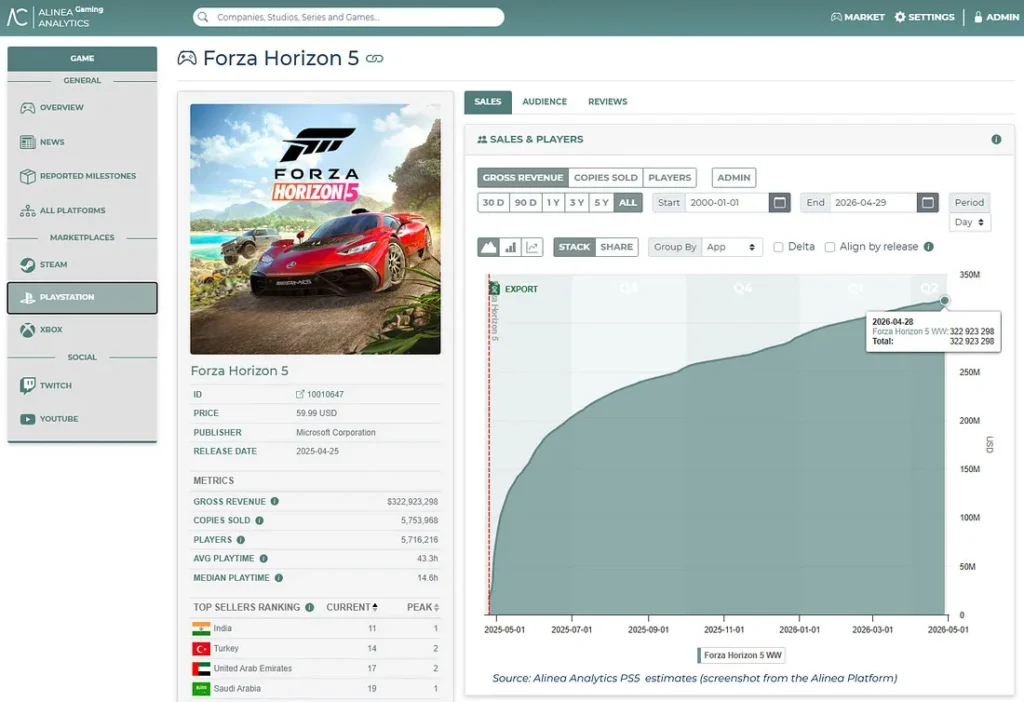
Task: Click info icon next to Median Playtime
Action: tap(279, 578)
